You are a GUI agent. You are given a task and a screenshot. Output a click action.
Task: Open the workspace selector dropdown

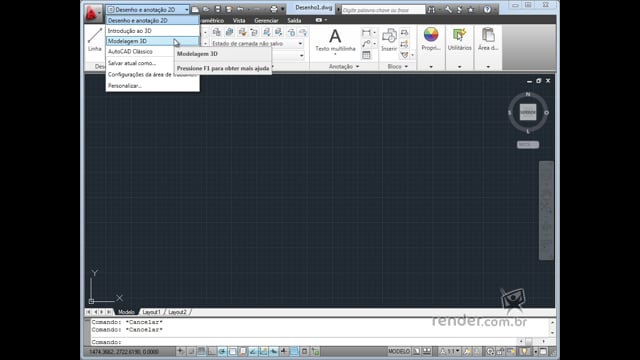tap(148, 9)
